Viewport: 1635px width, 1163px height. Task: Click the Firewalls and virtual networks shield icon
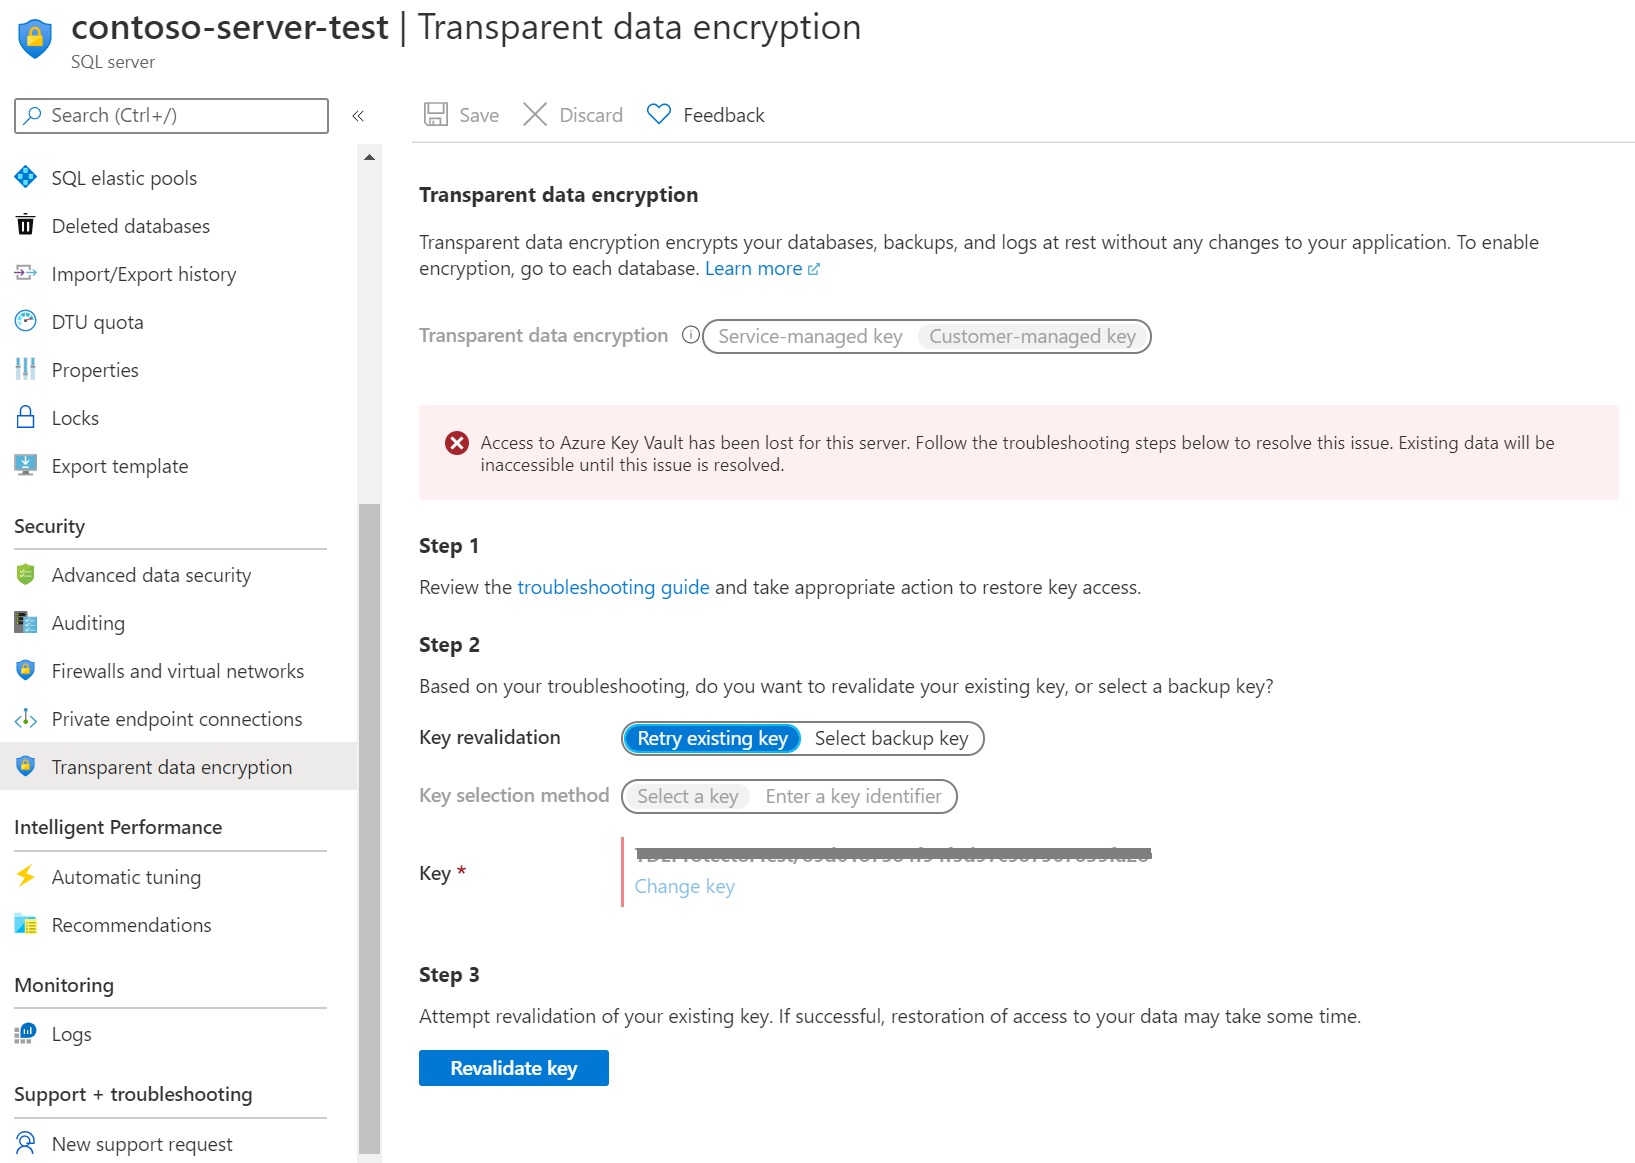click(x=25, y=671)
